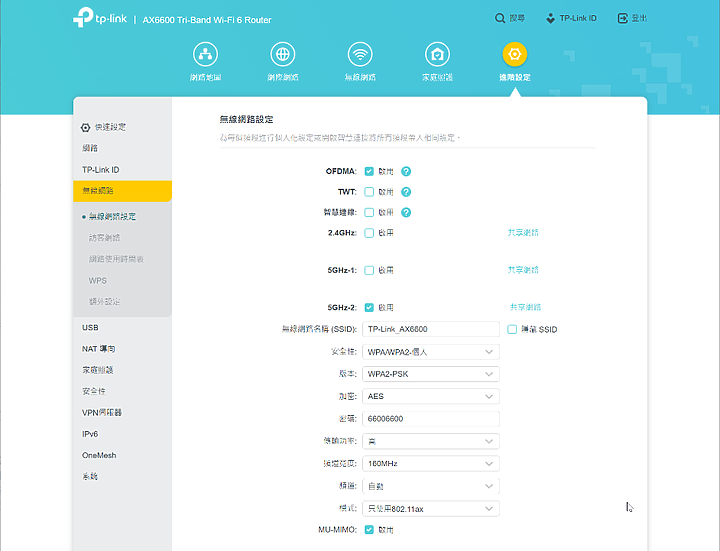Open the Advanced settings gear icon tab
Image resolution: width=720 pixels, height=551 pixels.
(x=515, y=54)
